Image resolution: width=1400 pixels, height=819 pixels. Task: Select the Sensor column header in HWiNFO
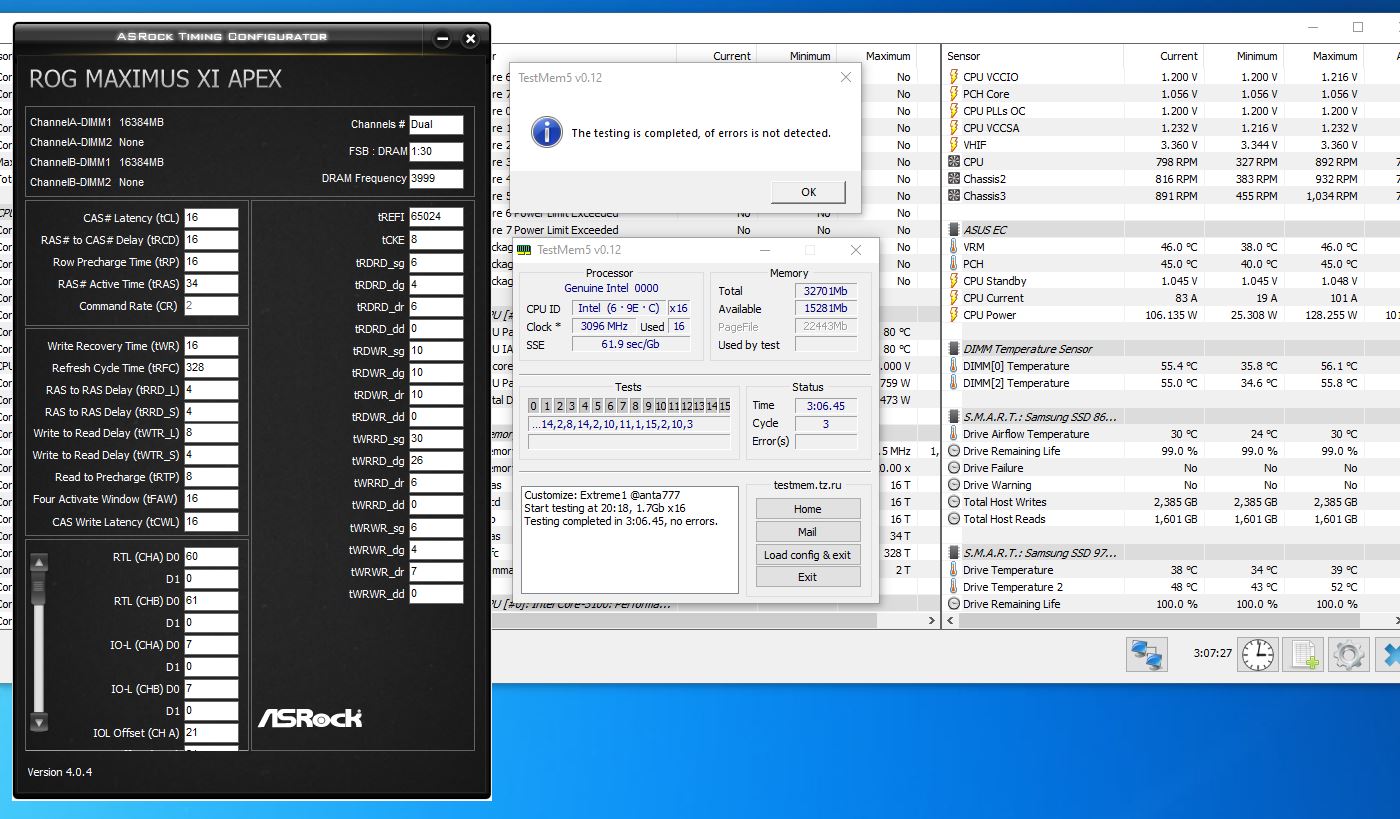point(963,56)
